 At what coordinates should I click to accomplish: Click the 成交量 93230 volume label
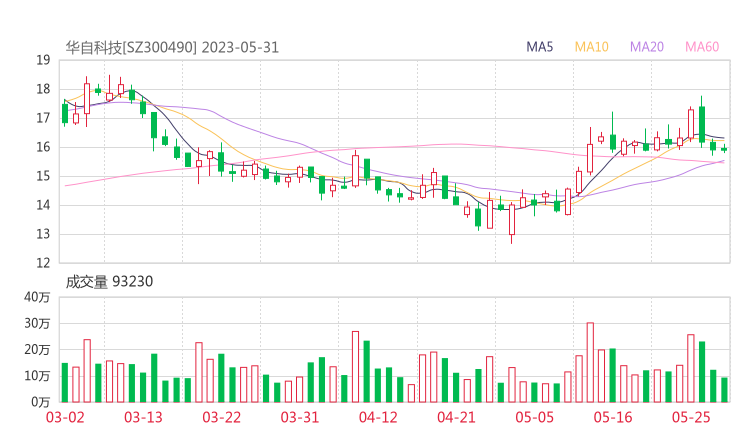point(109,282)
